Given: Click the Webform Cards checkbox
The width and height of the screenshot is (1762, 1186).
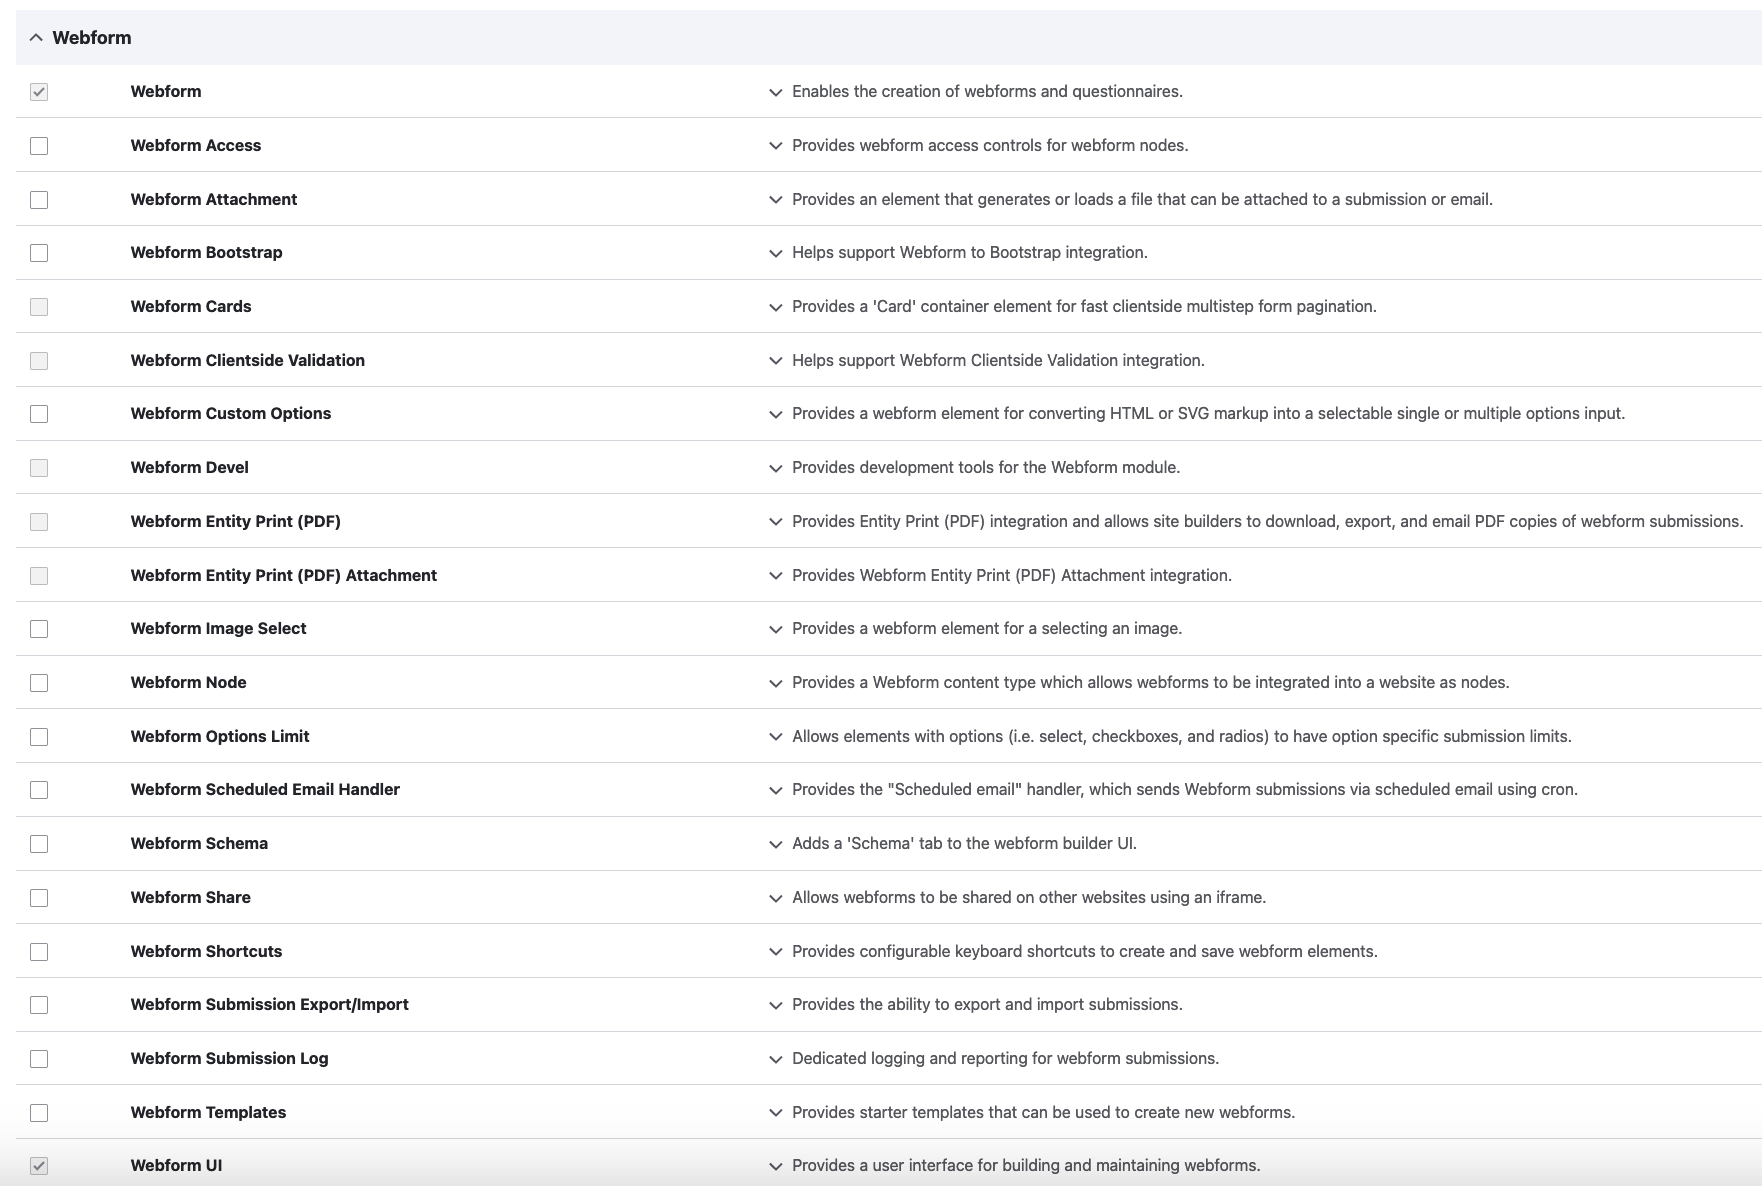Looking at the screenshot, I should [x=39, y=307].
